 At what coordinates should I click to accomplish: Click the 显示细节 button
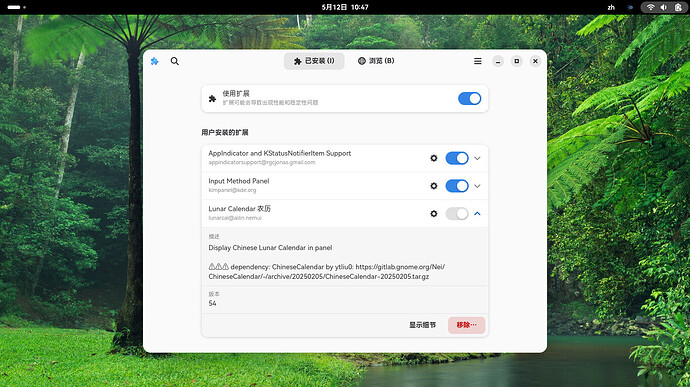[x=422, y=325]
